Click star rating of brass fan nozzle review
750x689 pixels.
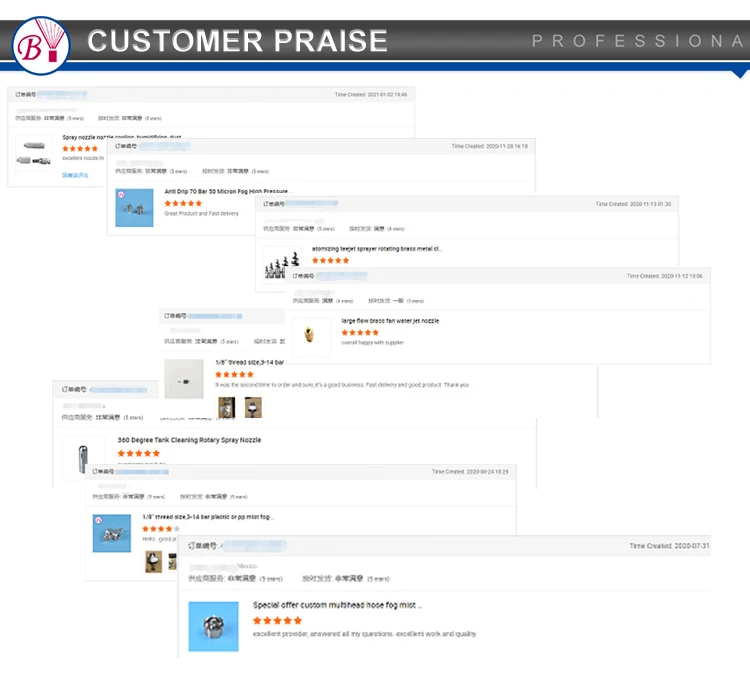pos(360,333)
